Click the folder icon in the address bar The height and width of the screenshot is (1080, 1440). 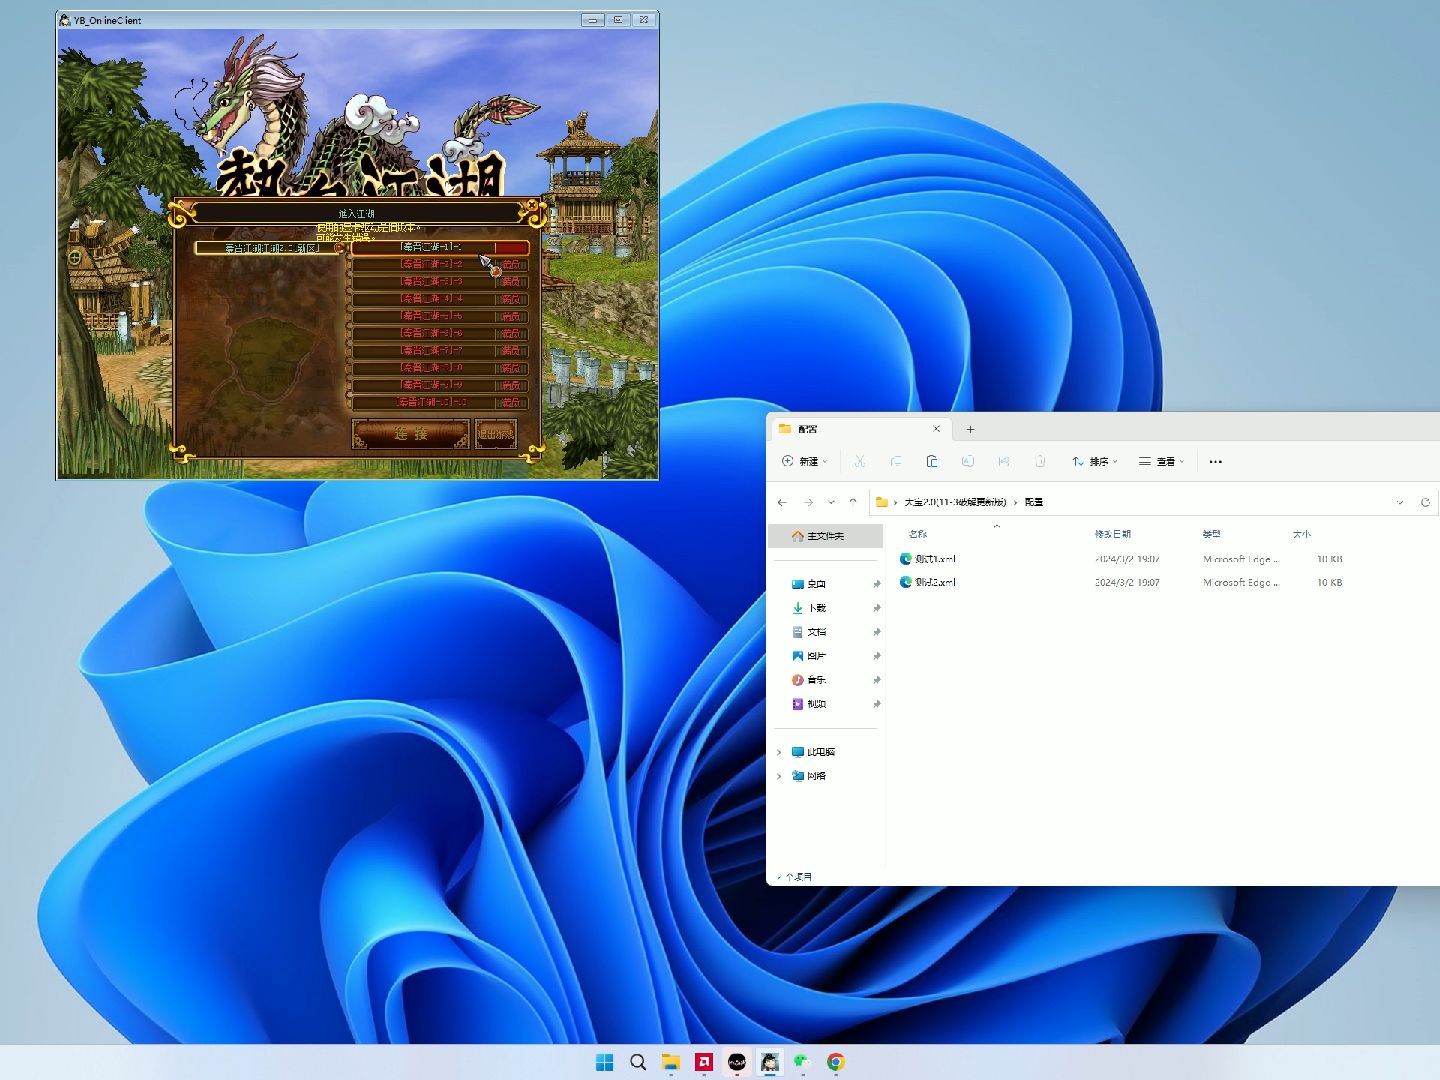(882, 502)
